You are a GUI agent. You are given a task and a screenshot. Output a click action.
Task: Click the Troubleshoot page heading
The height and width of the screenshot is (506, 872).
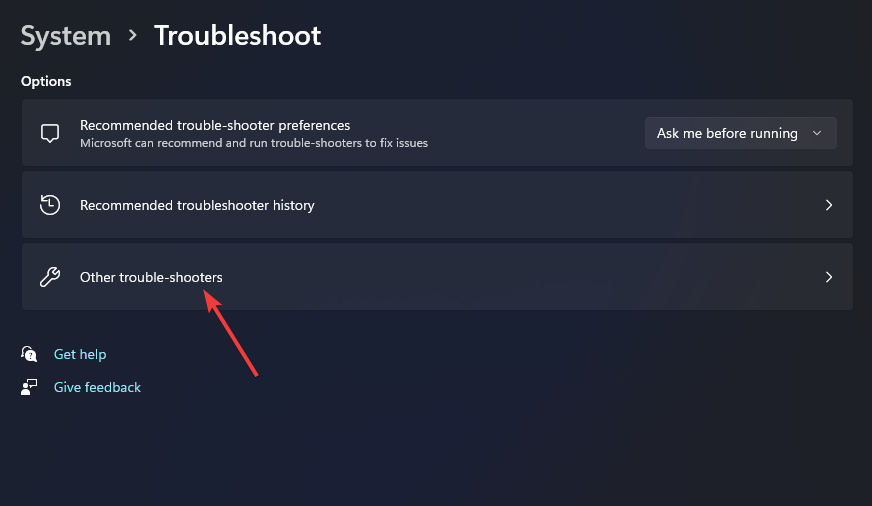[x=237, y=36]
